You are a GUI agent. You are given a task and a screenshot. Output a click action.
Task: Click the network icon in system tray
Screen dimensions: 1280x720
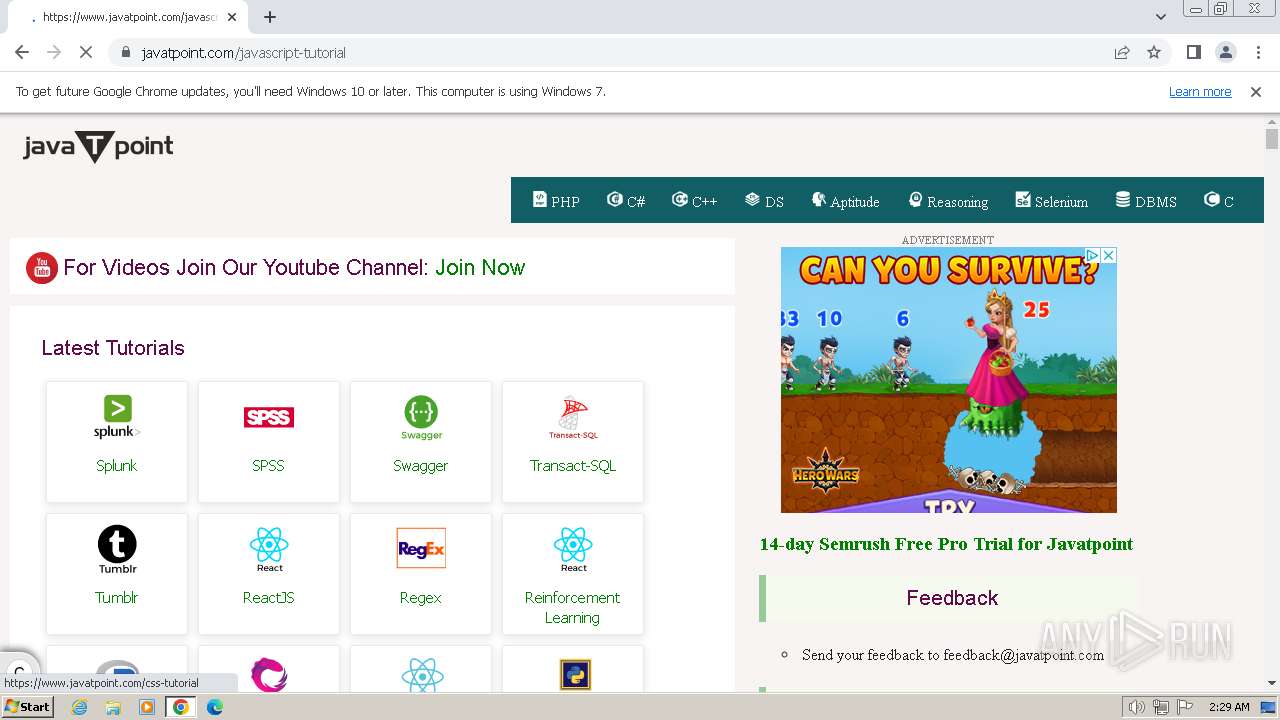pyautogui.click(x=1160, y=707)
